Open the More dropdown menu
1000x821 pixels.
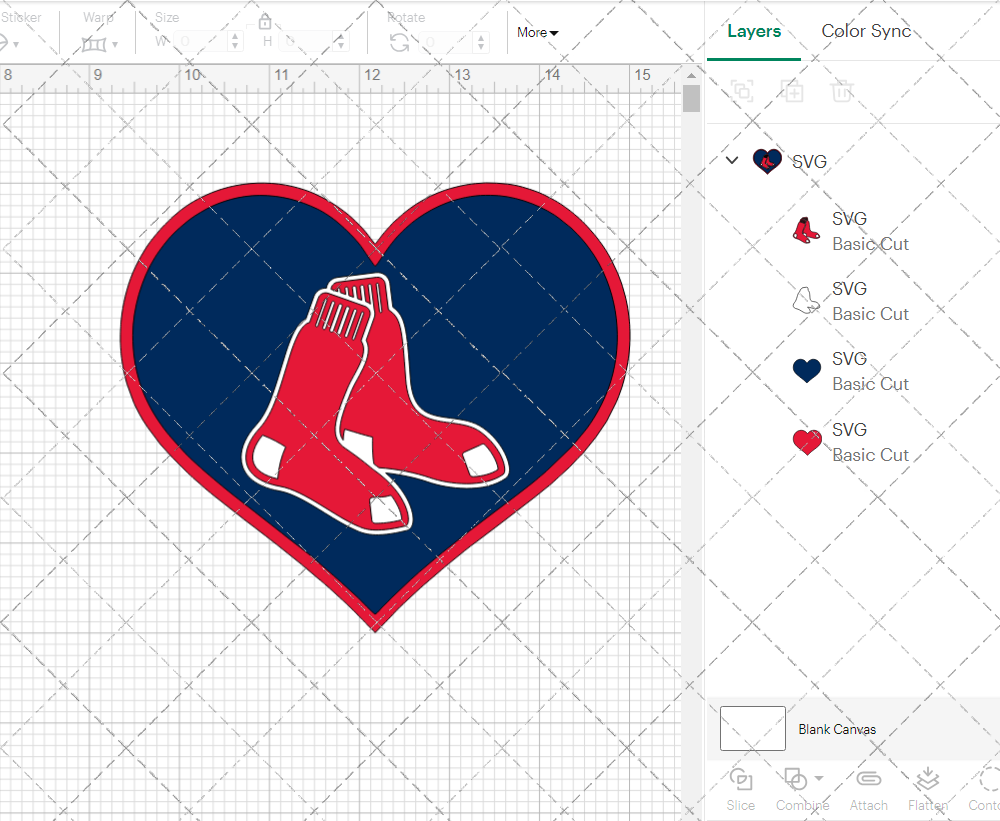[538, 33]
